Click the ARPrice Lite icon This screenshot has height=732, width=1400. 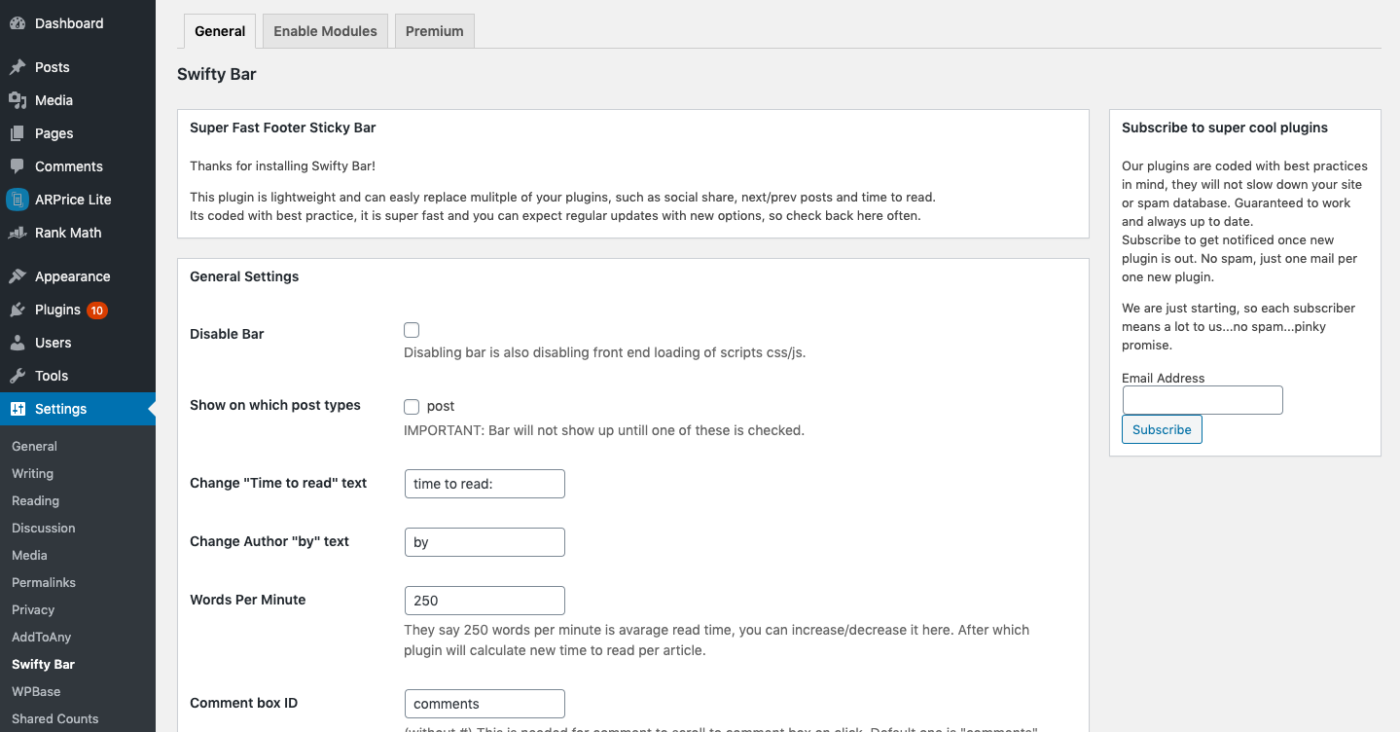[x=17, y=199]
